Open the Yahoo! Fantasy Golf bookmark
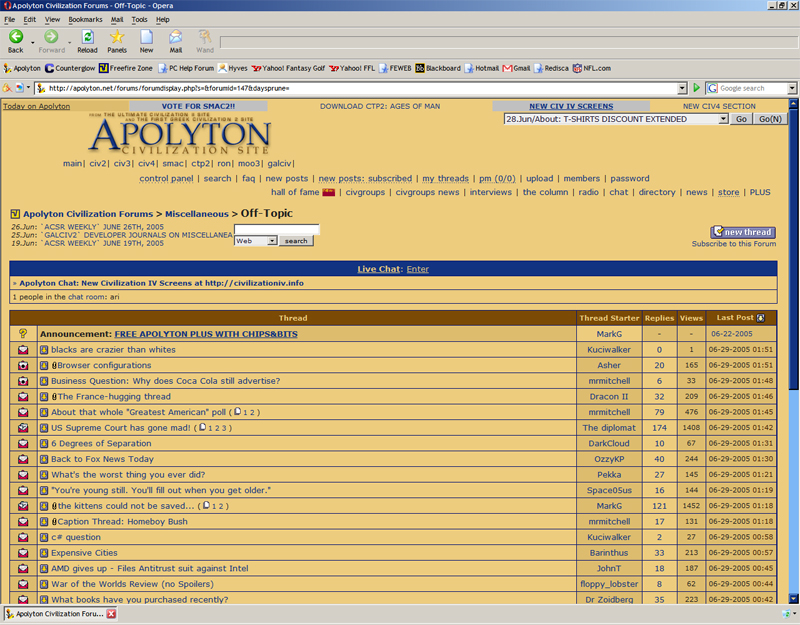This screenshot has height=625, width=800. (x=288, y=68)
